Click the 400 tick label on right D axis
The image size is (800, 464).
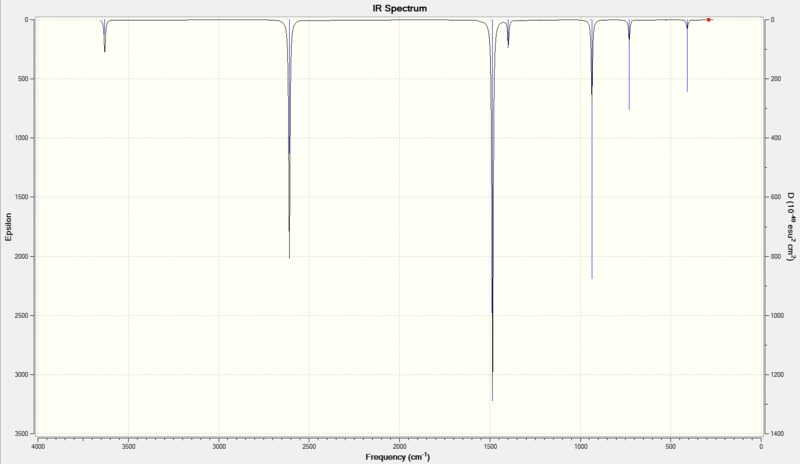776,138
